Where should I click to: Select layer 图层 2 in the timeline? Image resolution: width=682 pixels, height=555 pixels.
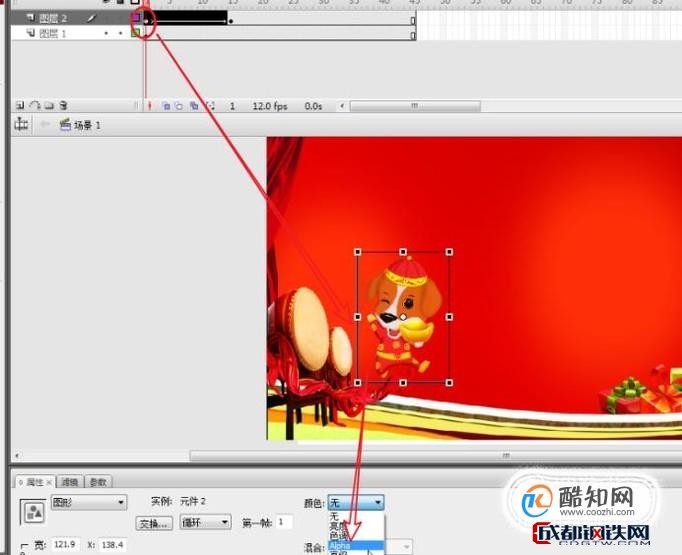coord(53,18)
